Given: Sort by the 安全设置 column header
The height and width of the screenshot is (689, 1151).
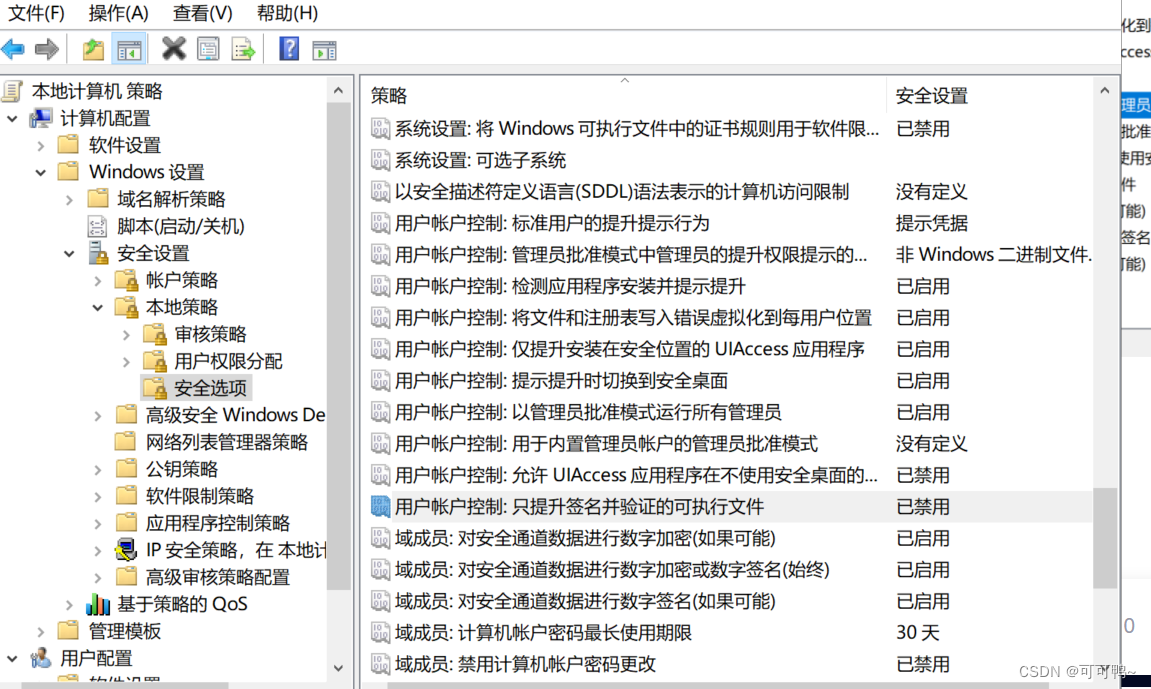Looking at the screenshot, I should pyautogui.click(x=990, y=95).
